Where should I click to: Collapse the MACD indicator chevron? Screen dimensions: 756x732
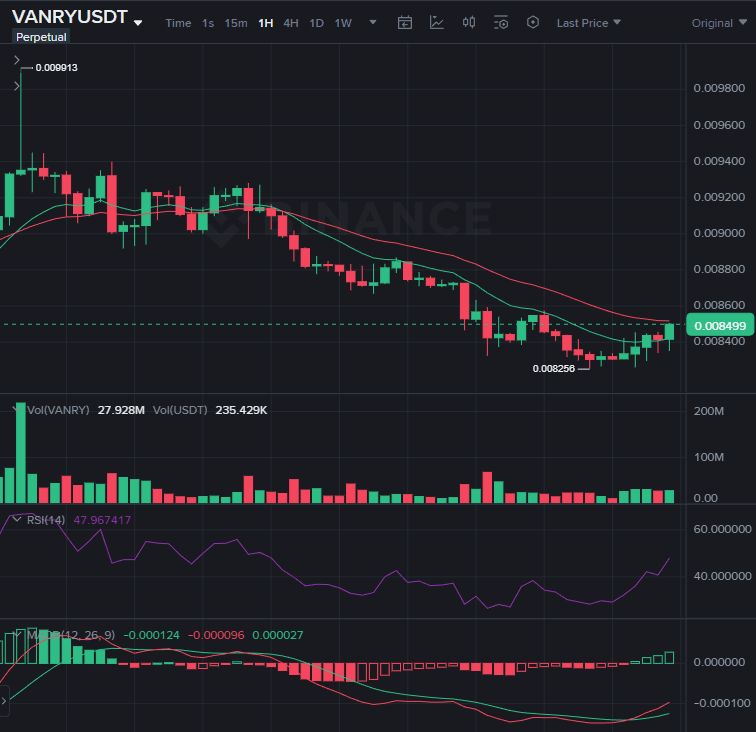(17, 635)
